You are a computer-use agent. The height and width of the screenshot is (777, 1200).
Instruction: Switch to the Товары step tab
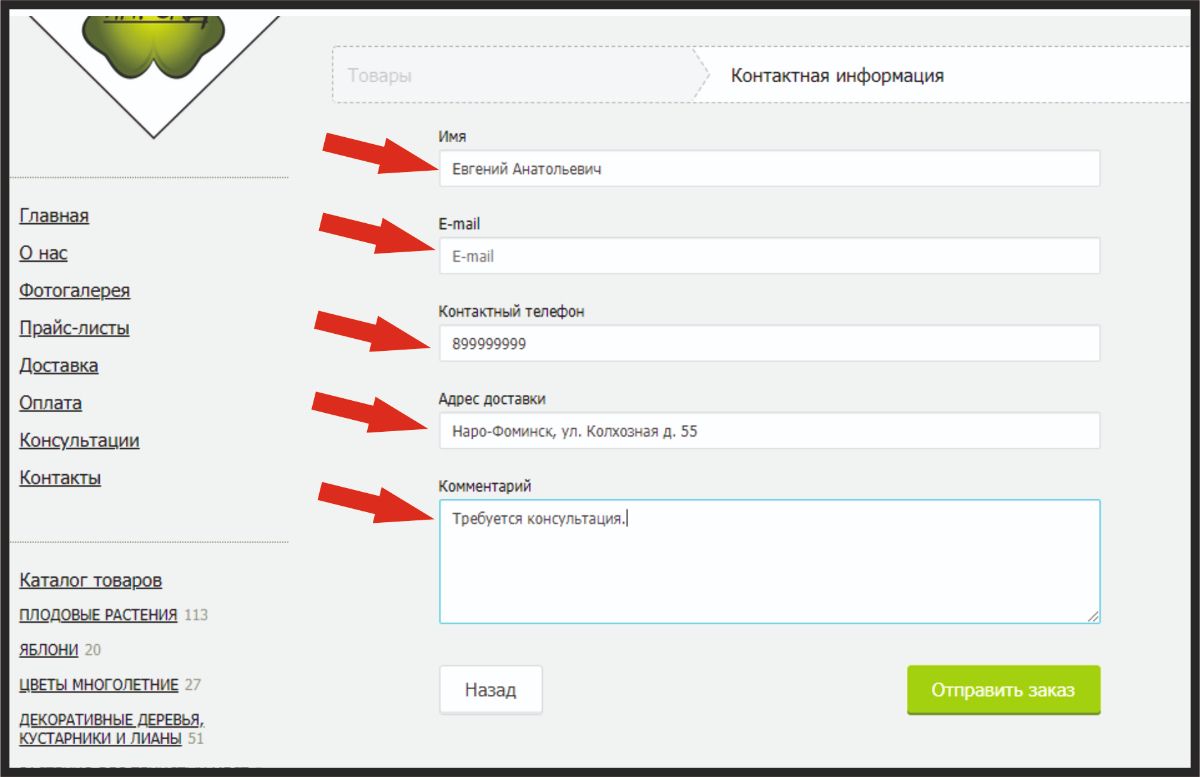pos(380,76)
